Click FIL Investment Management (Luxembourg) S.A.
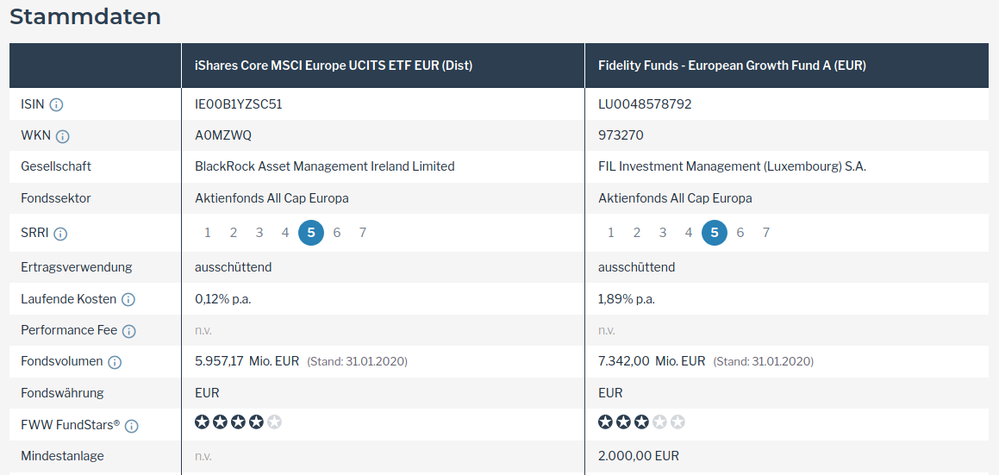 (x=732, y=167)
